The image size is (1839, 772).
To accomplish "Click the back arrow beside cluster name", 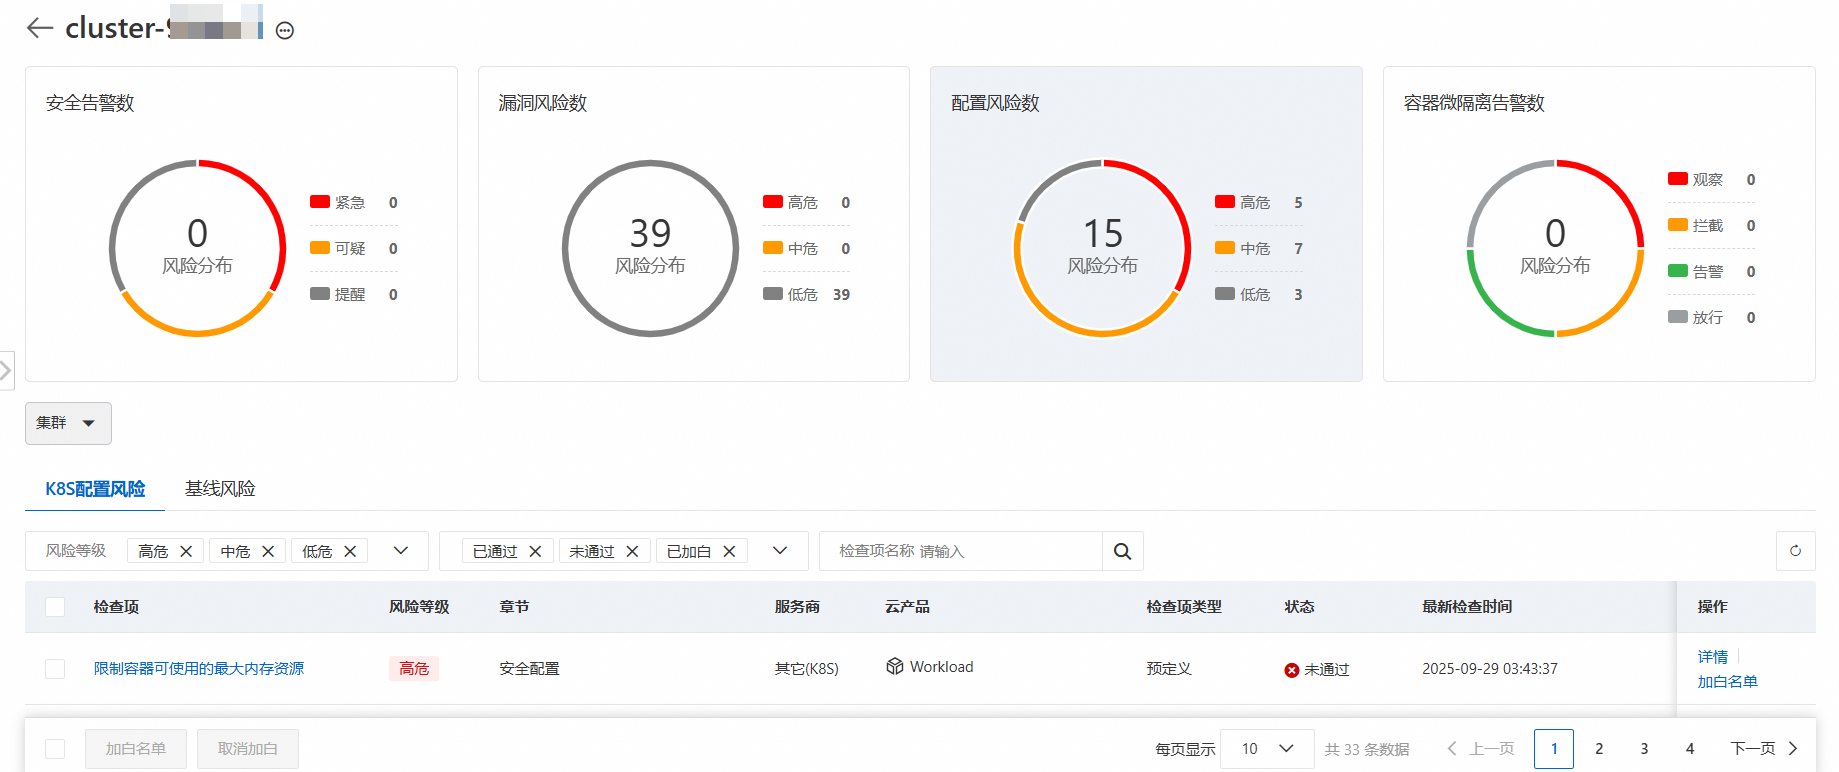I will pyautogui.click(x=40, y=28).
